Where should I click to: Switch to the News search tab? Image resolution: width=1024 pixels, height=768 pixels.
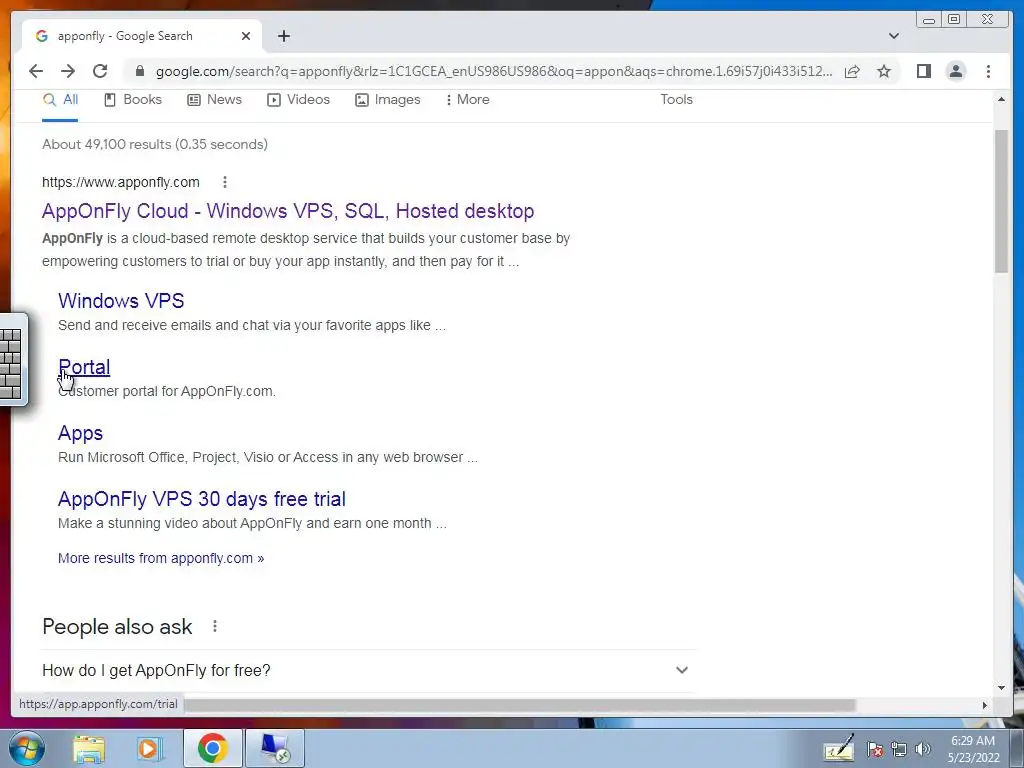(x=214, y=100)
